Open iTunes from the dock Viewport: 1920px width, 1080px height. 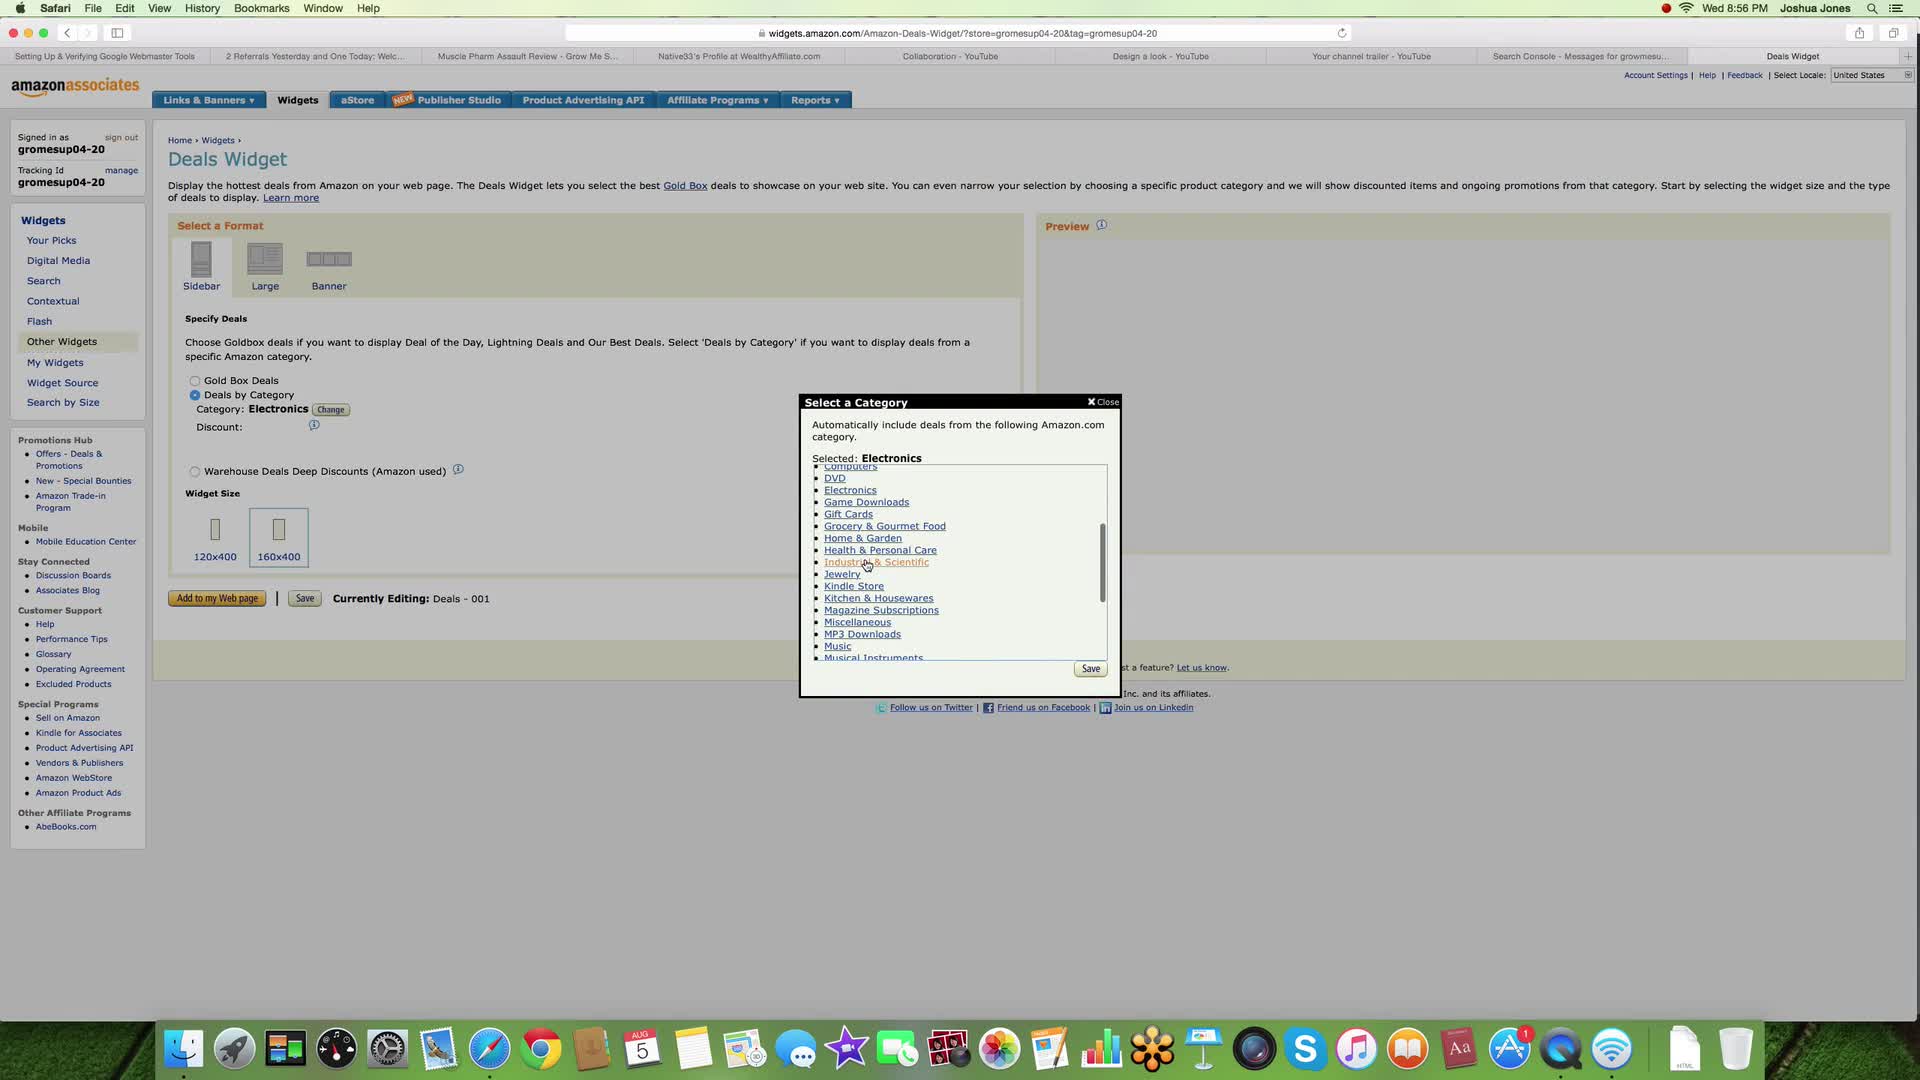[x=1356, y=1049]
